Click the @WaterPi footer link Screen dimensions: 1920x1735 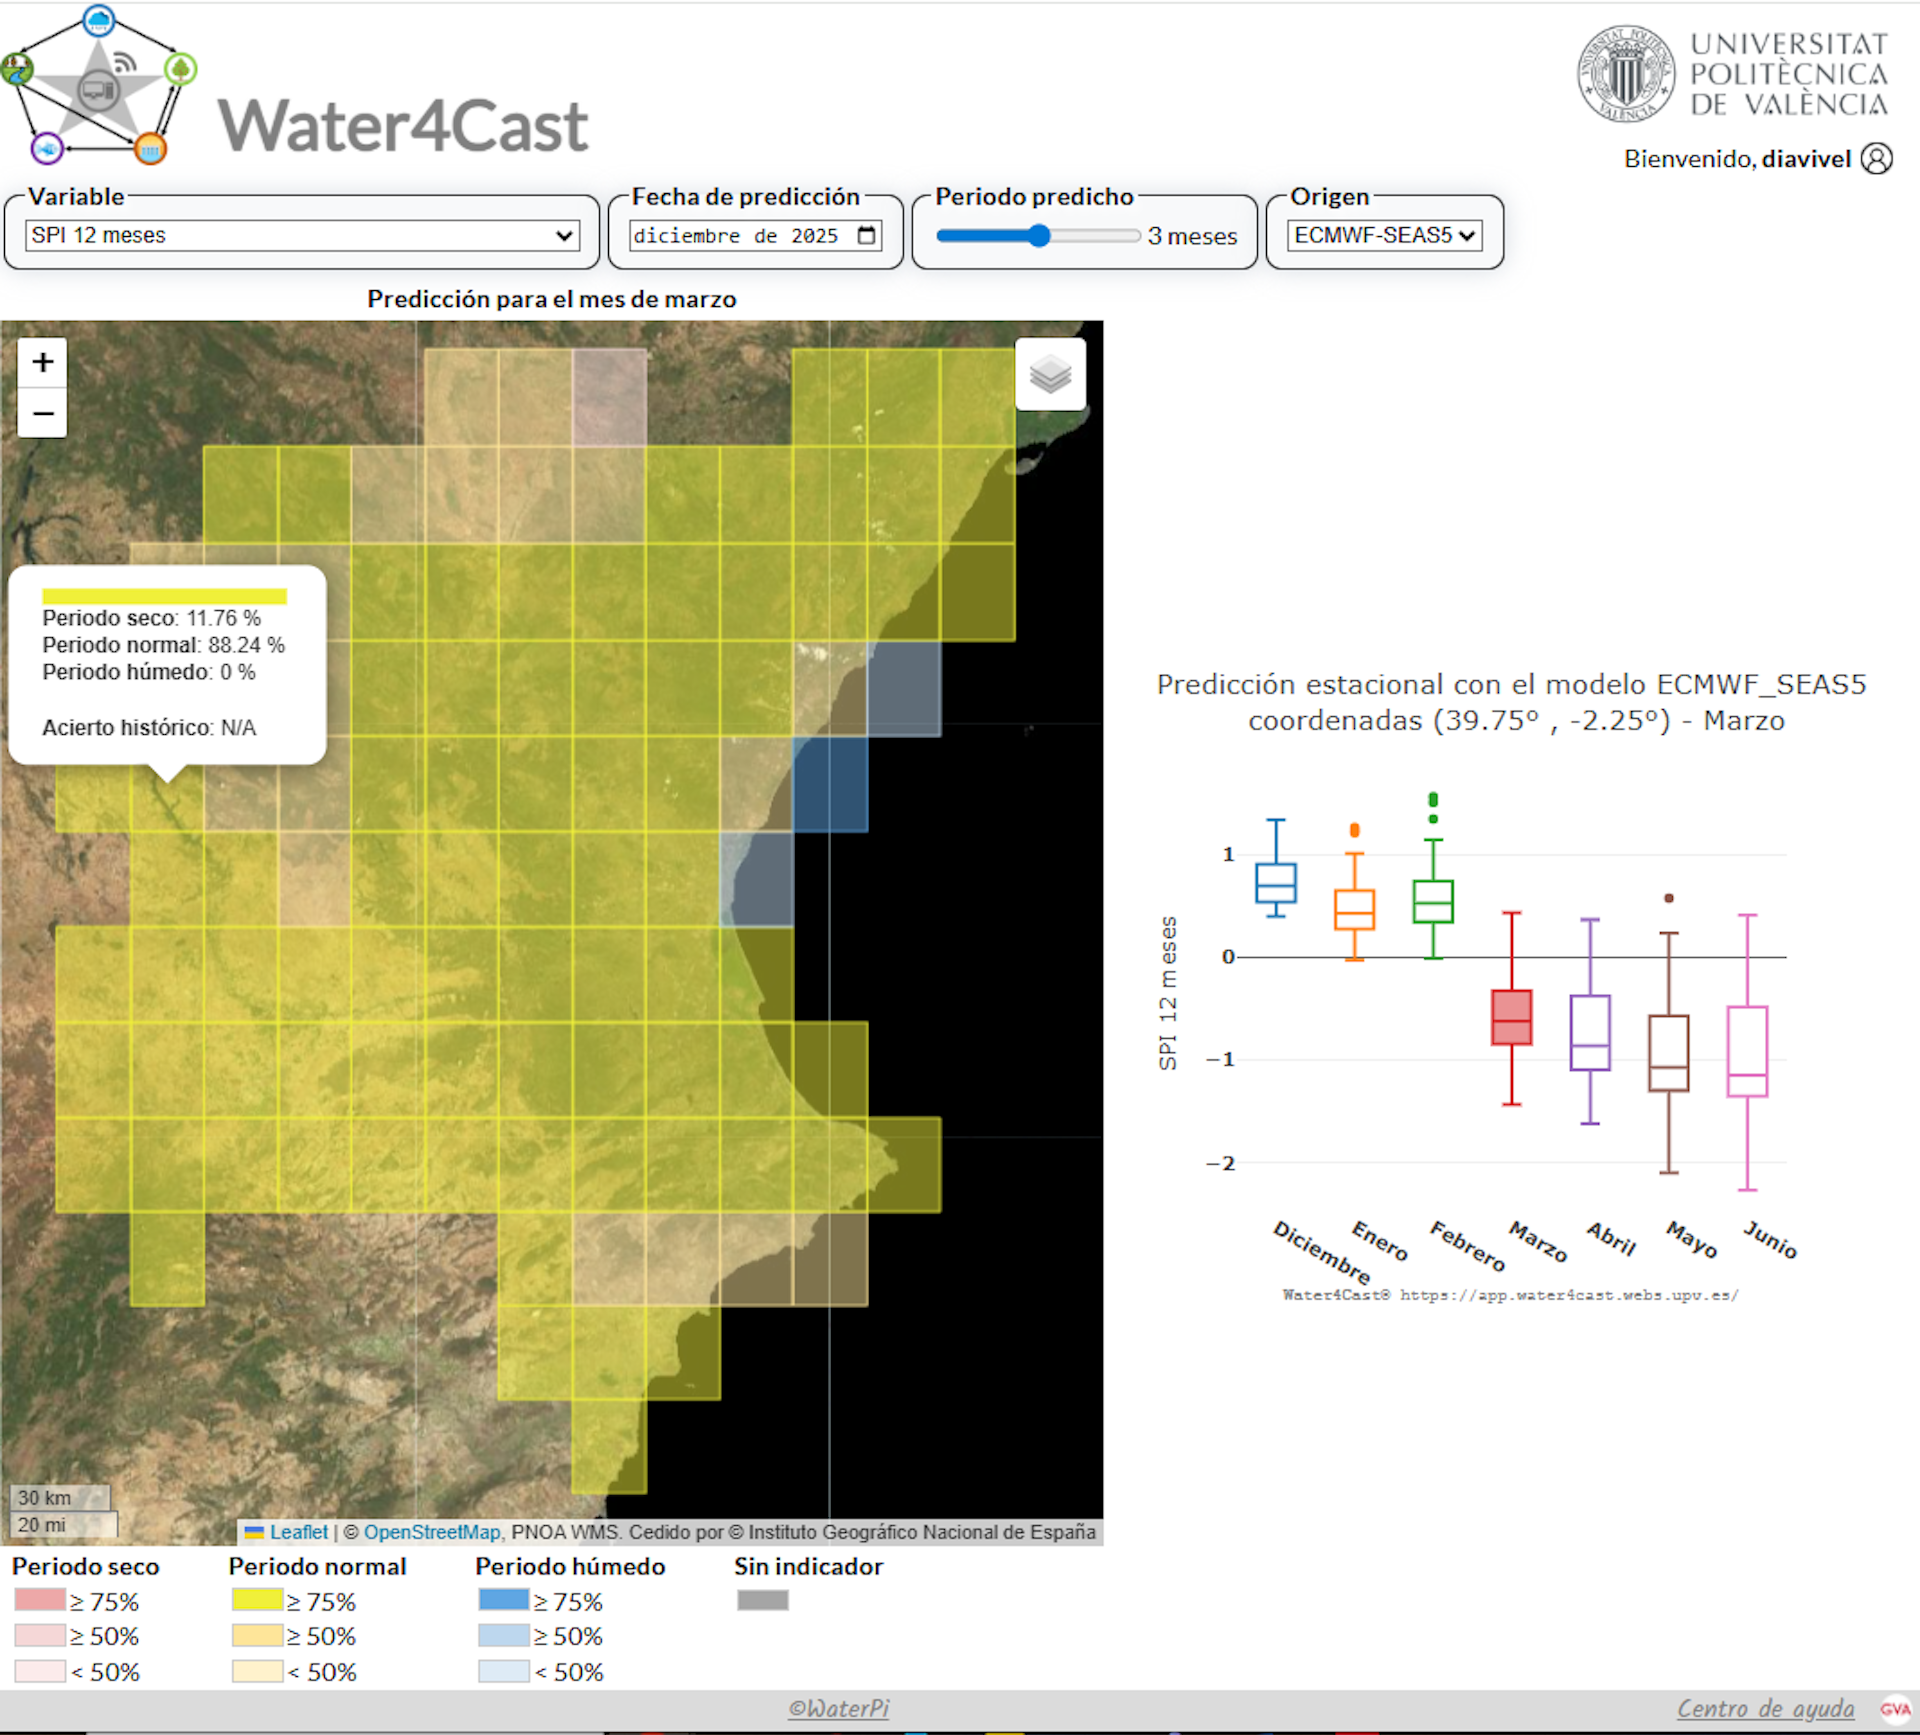coord(838,1709)
